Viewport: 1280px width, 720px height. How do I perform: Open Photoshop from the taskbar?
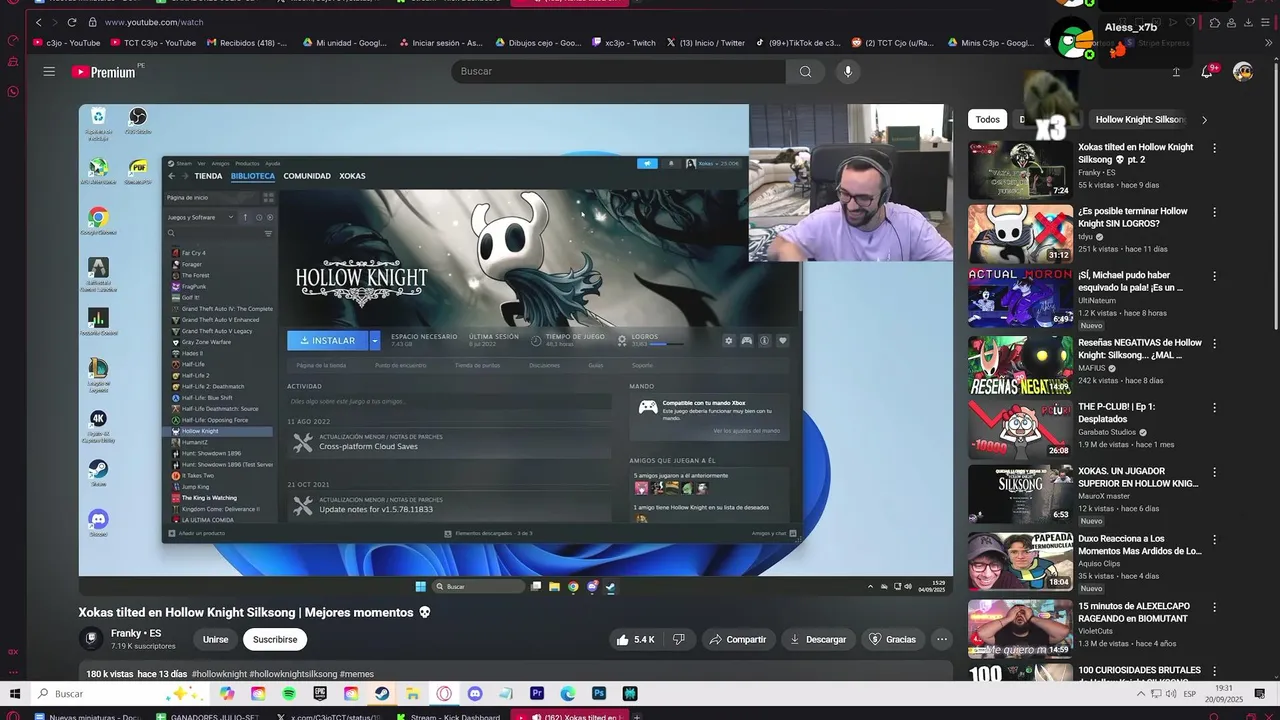tap(599, 693)
